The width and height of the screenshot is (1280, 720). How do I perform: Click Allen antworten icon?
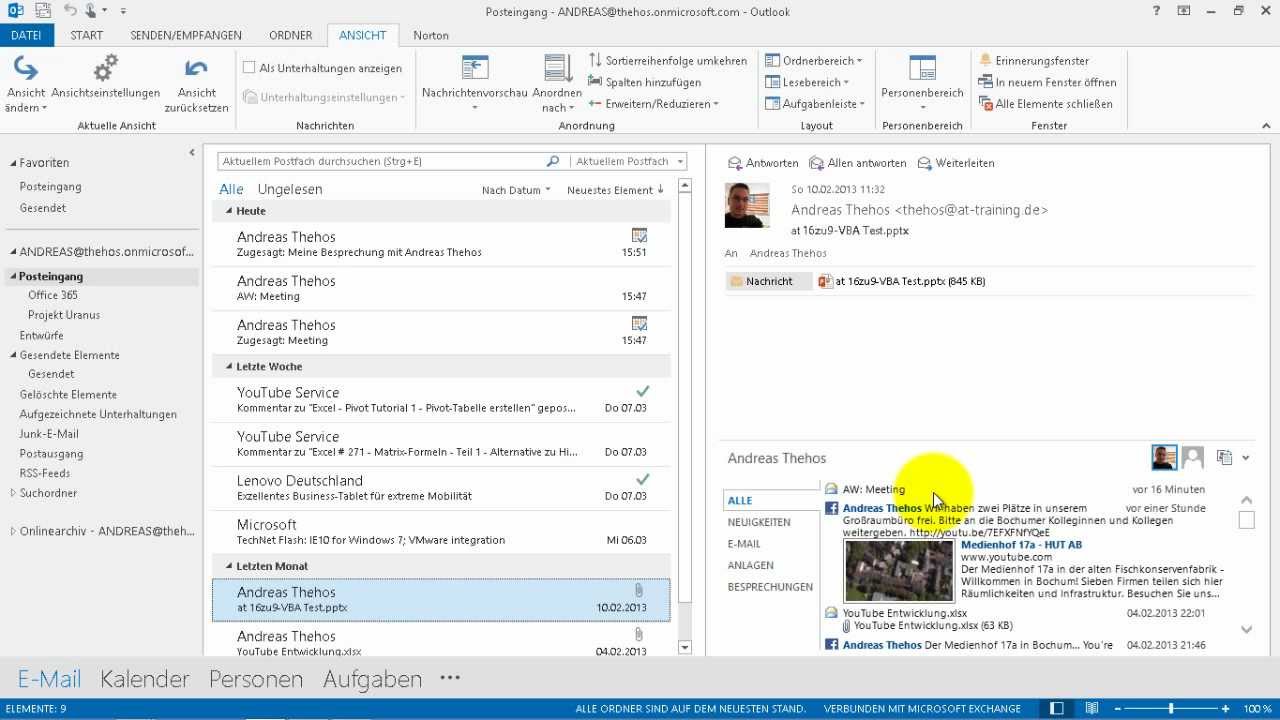pyautogui.click(x=816, y=163)
